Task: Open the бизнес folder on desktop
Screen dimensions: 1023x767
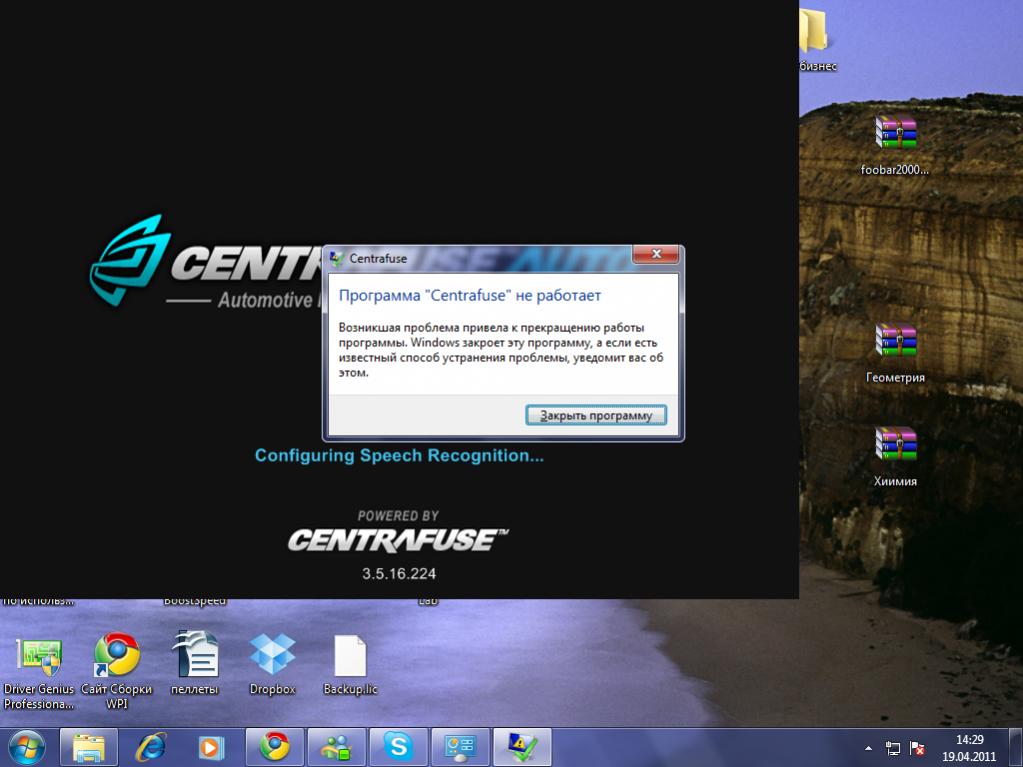Action: pyautogui.click(x=813, y=33)
